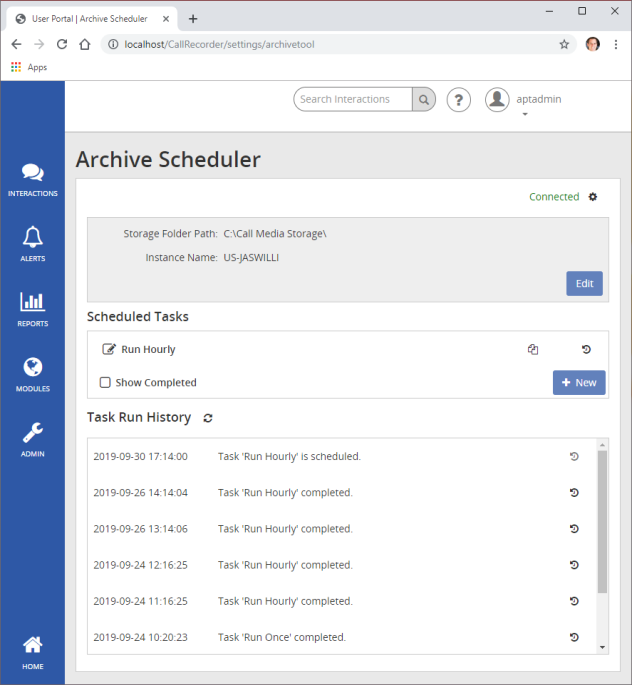Open the Alerts bell icon
This screenshot has width=632, height=685.
[32, 243]
